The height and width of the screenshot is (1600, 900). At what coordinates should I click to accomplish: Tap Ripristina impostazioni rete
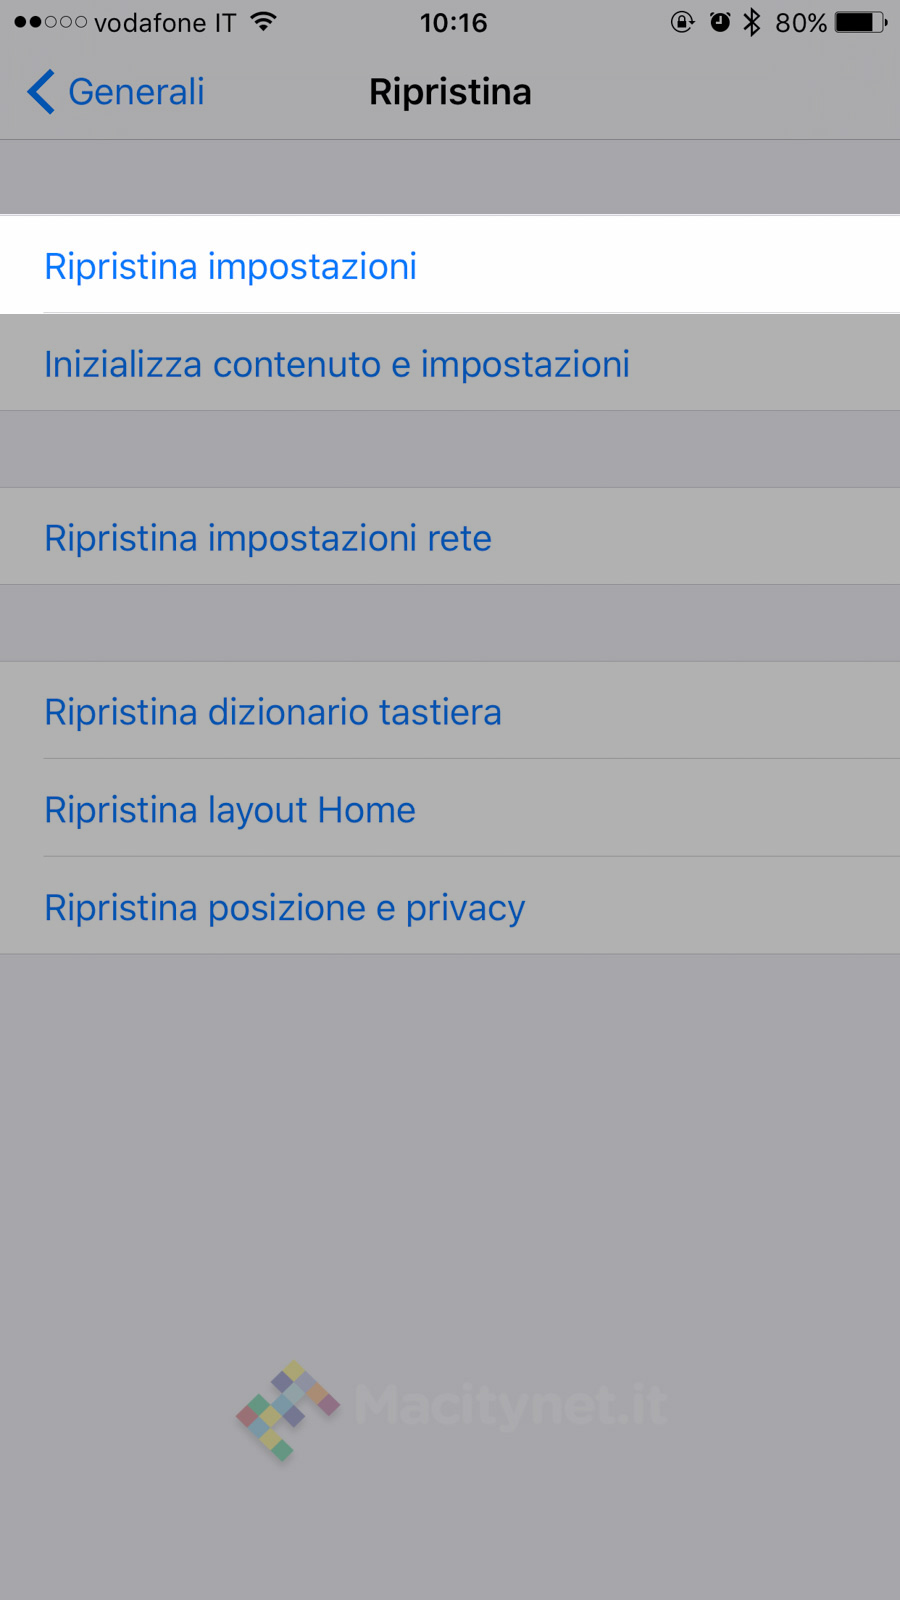pyautogui.click(x=268, y=538)
